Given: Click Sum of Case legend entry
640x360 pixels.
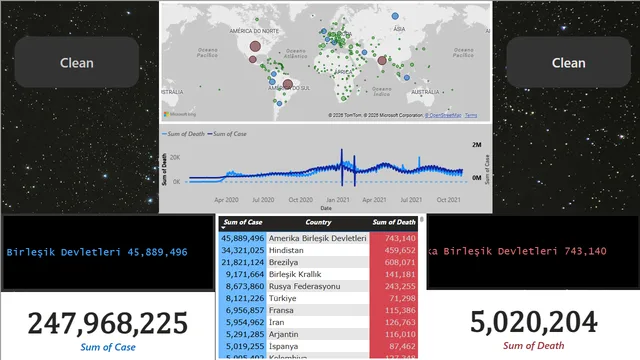Looking at the screenshot, I should point(227,134).
